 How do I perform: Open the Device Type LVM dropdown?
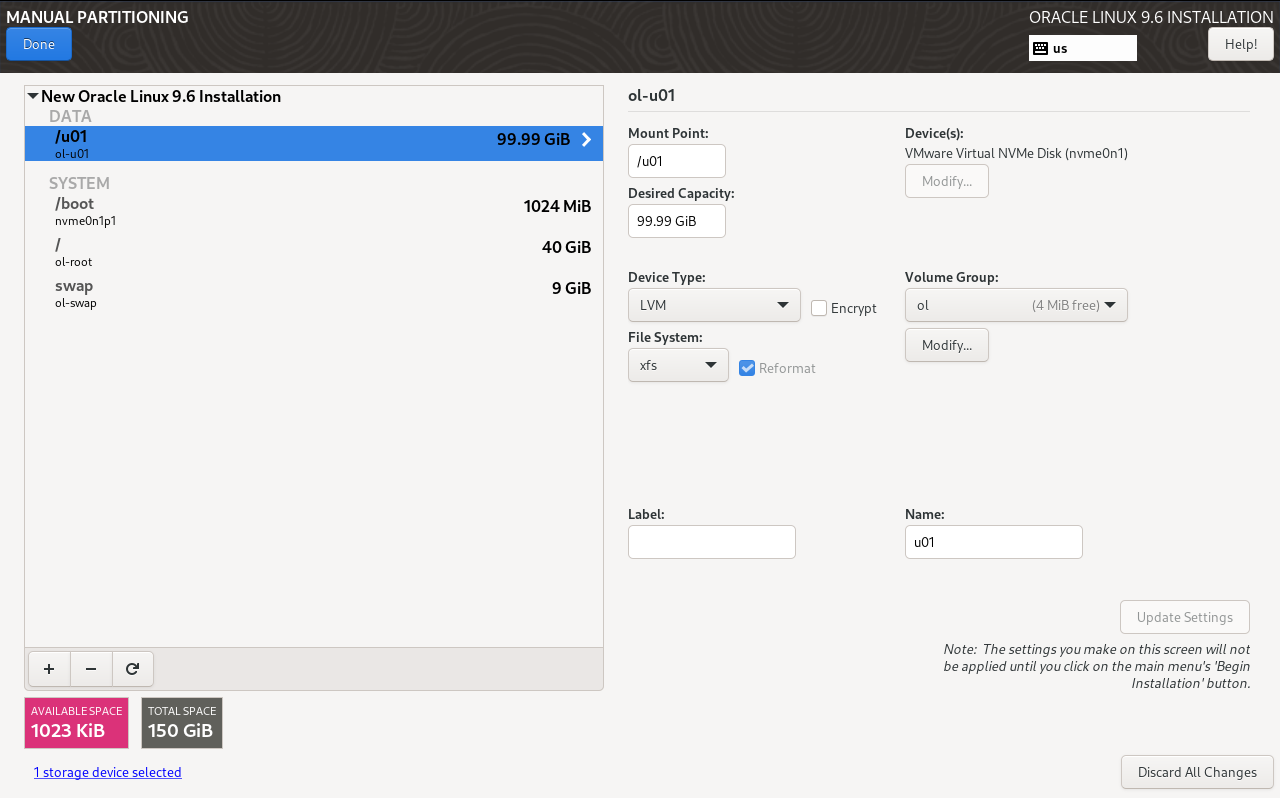tap(714, 305)
